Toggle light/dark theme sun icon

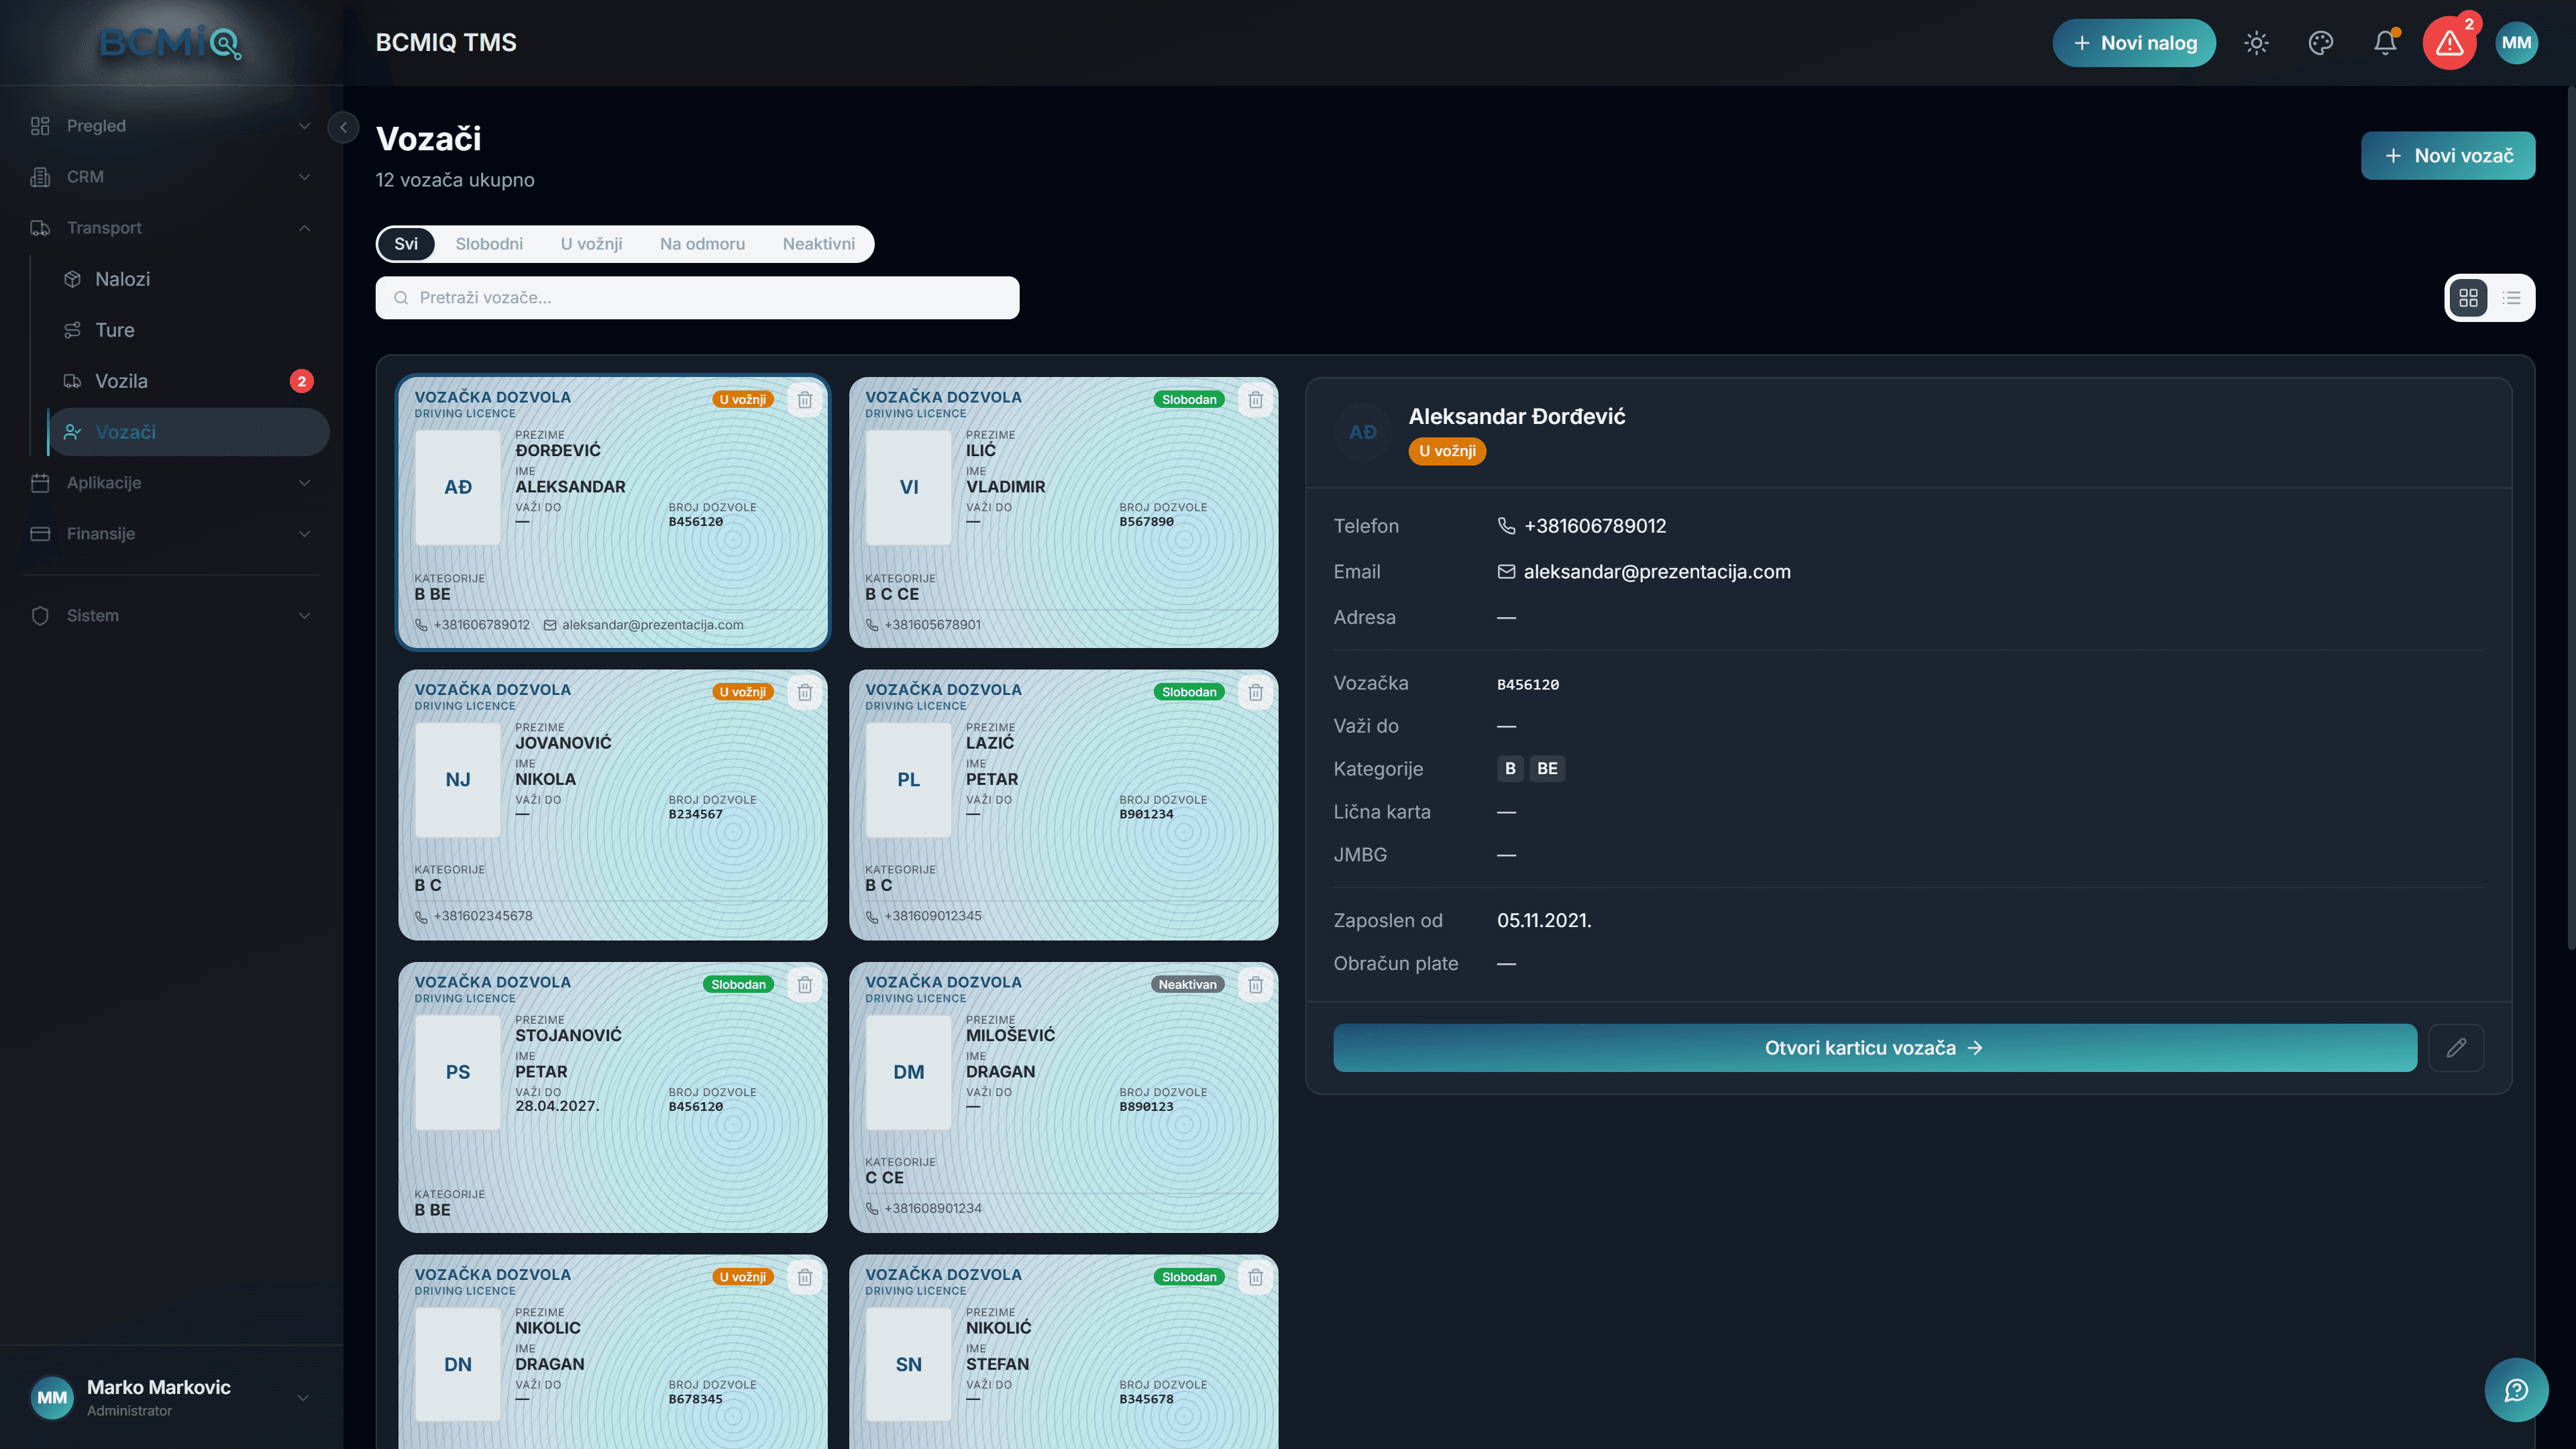[x=2256, y=43]
